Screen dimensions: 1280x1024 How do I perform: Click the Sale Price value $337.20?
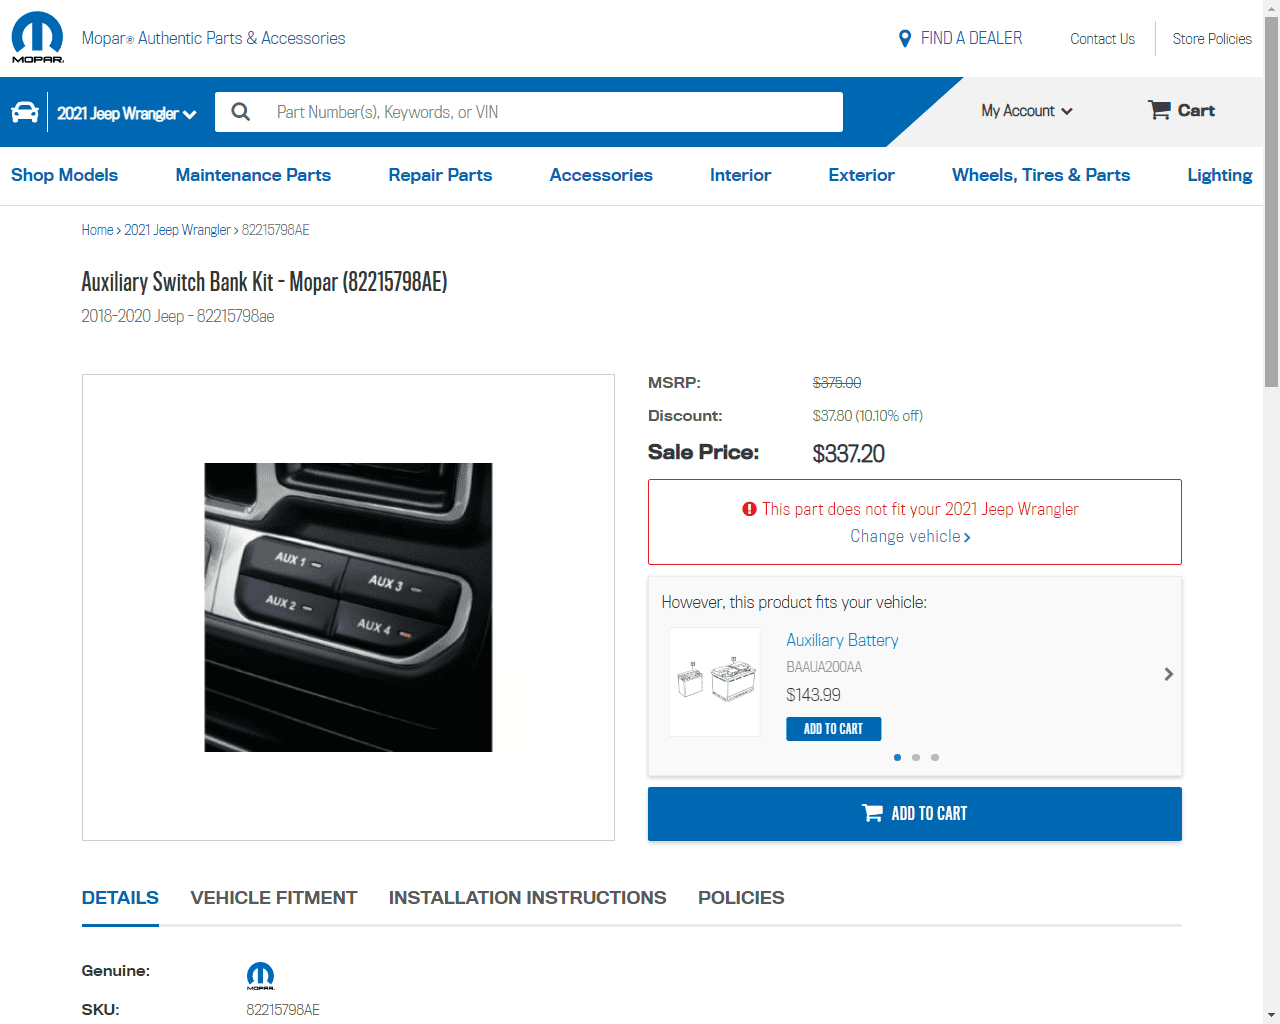[x=848, y=454]
